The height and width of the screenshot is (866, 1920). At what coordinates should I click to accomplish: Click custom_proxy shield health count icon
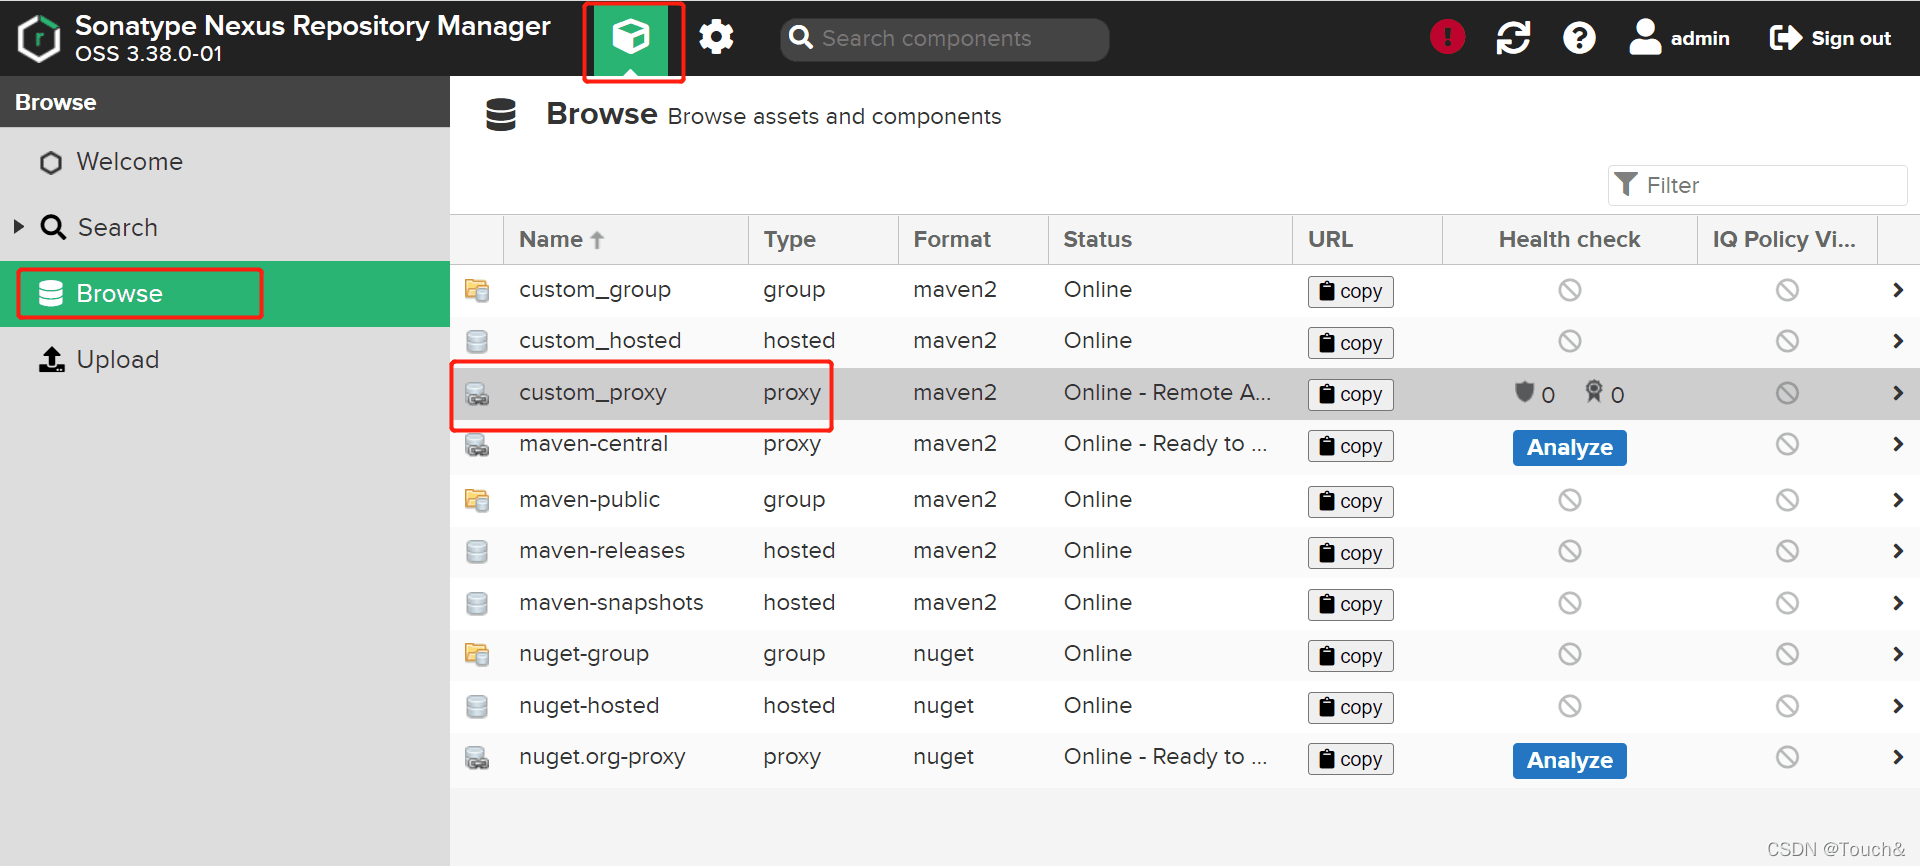tap(1524, 391)
